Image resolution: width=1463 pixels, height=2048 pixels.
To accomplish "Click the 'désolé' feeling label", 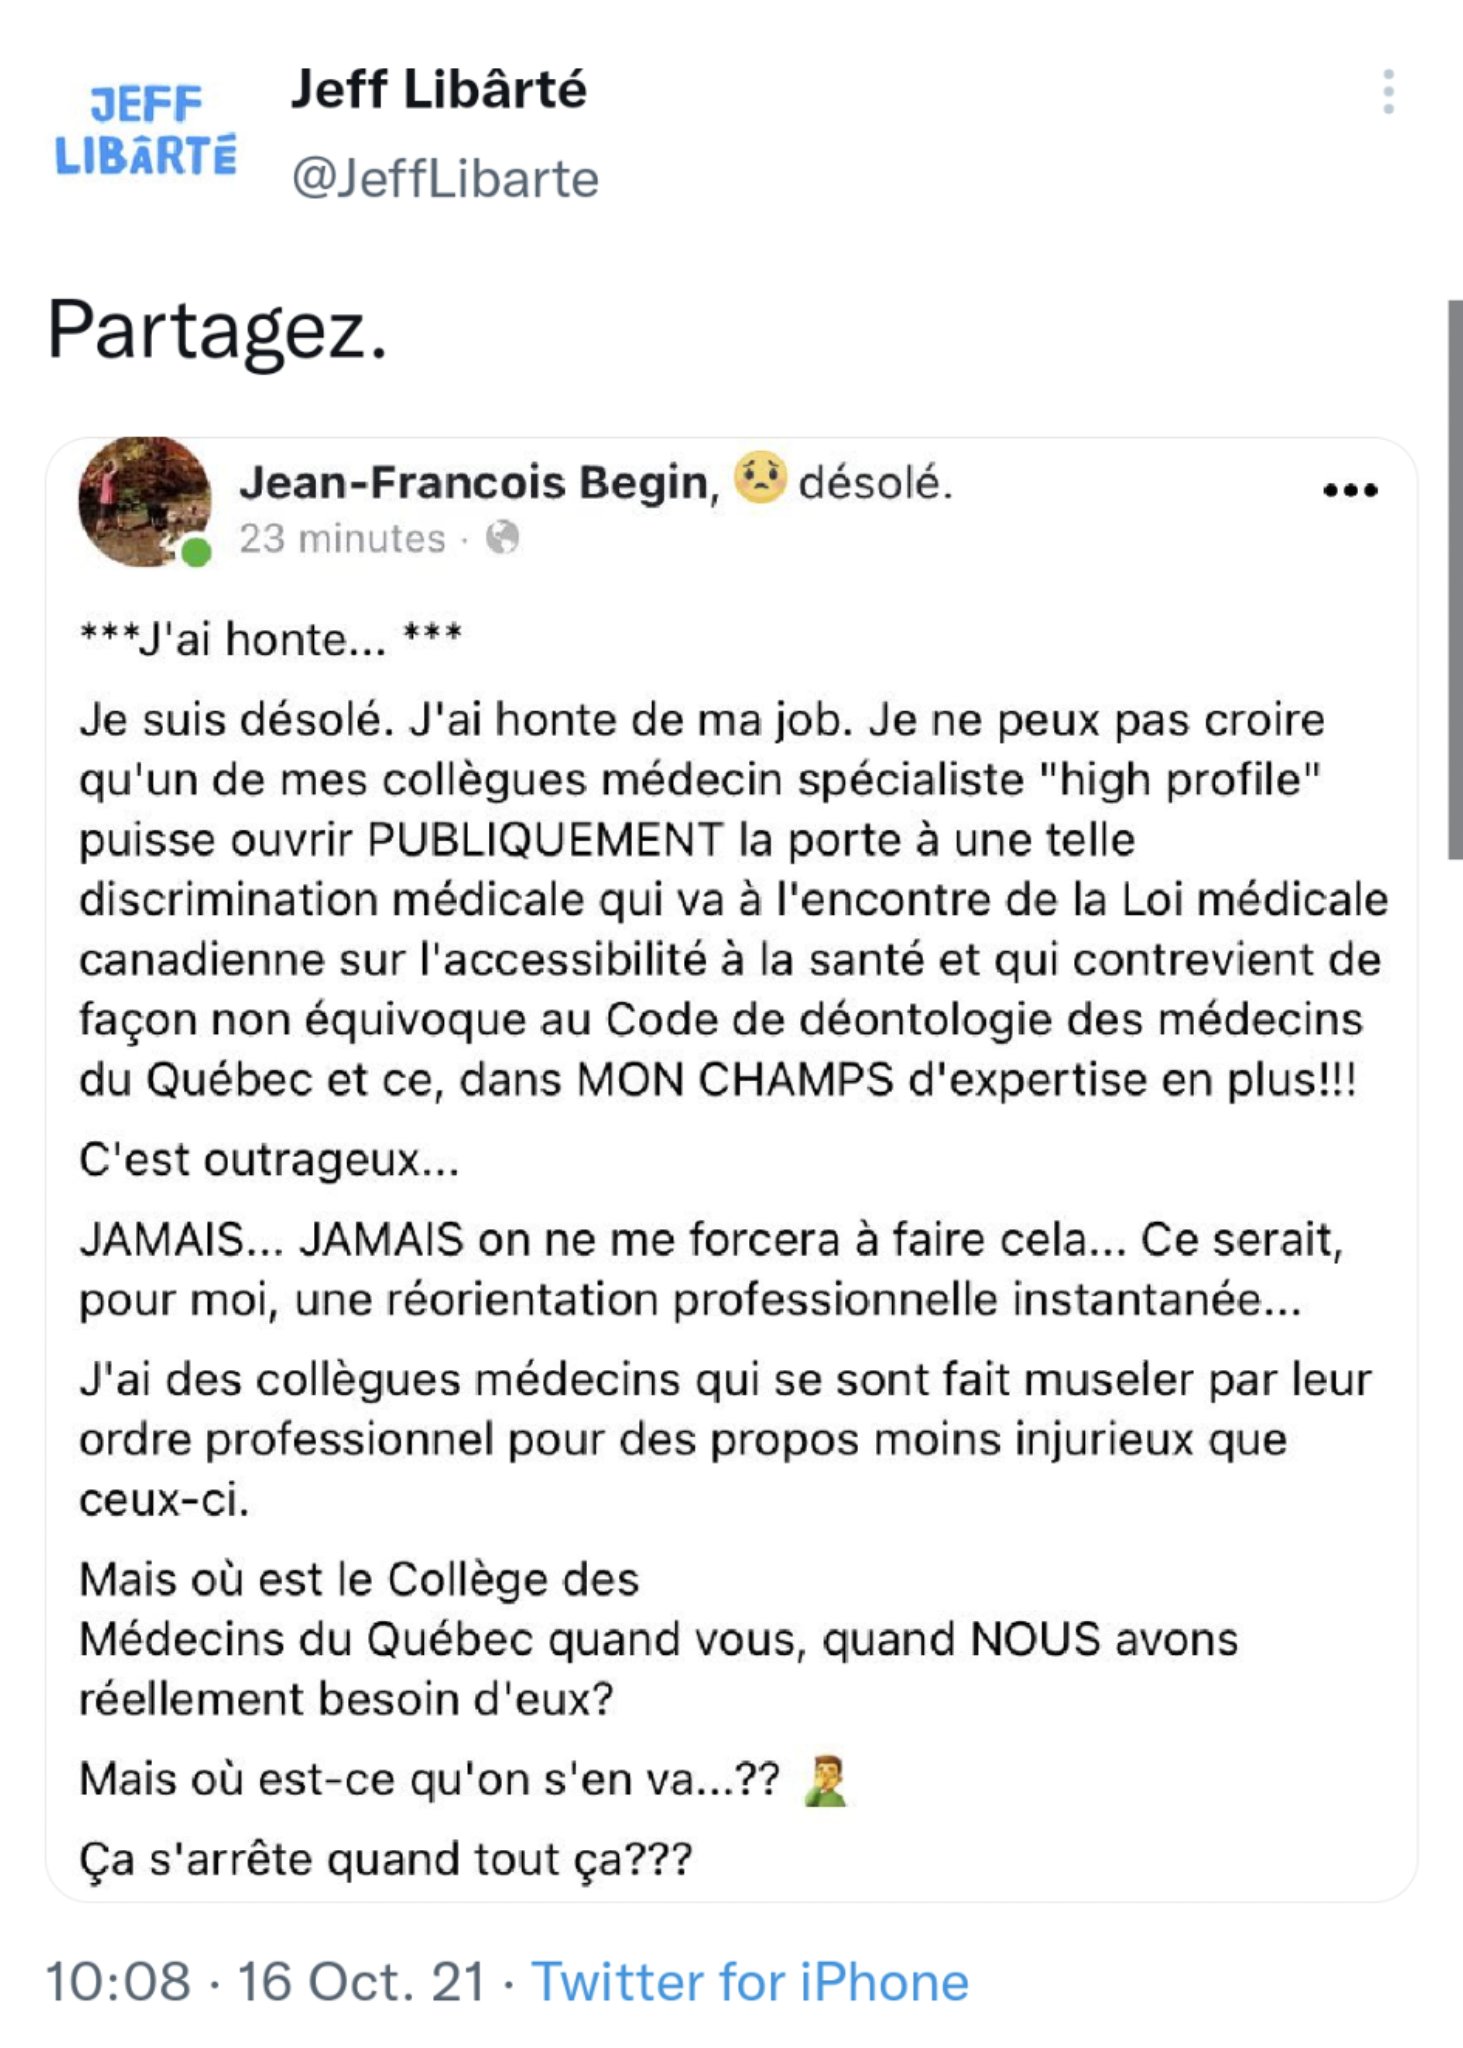I will 875,483.
